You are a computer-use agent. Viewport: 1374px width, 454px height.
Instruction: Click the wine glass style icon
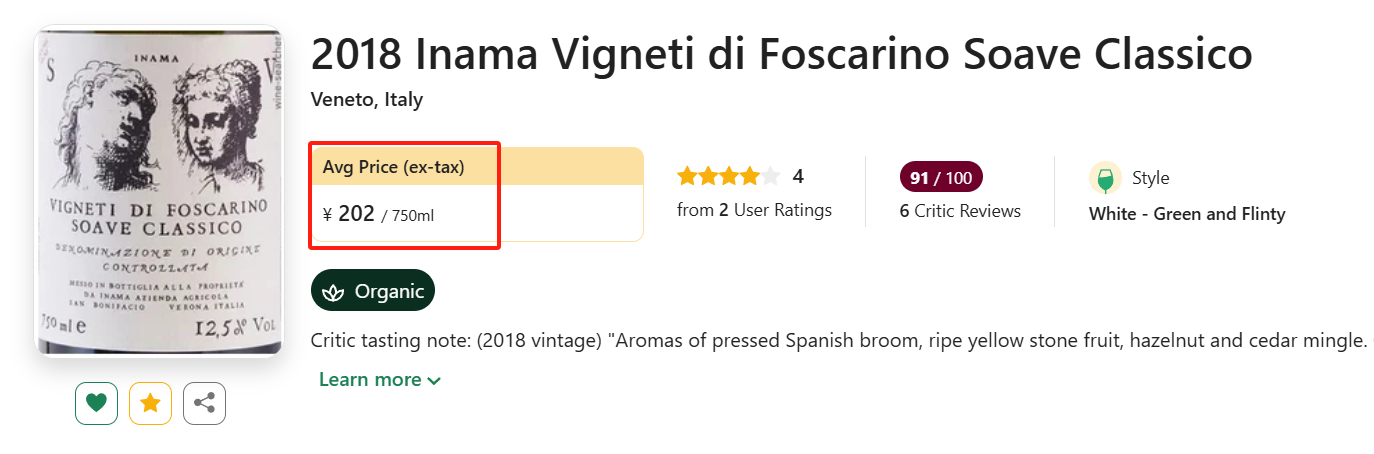1105,179
